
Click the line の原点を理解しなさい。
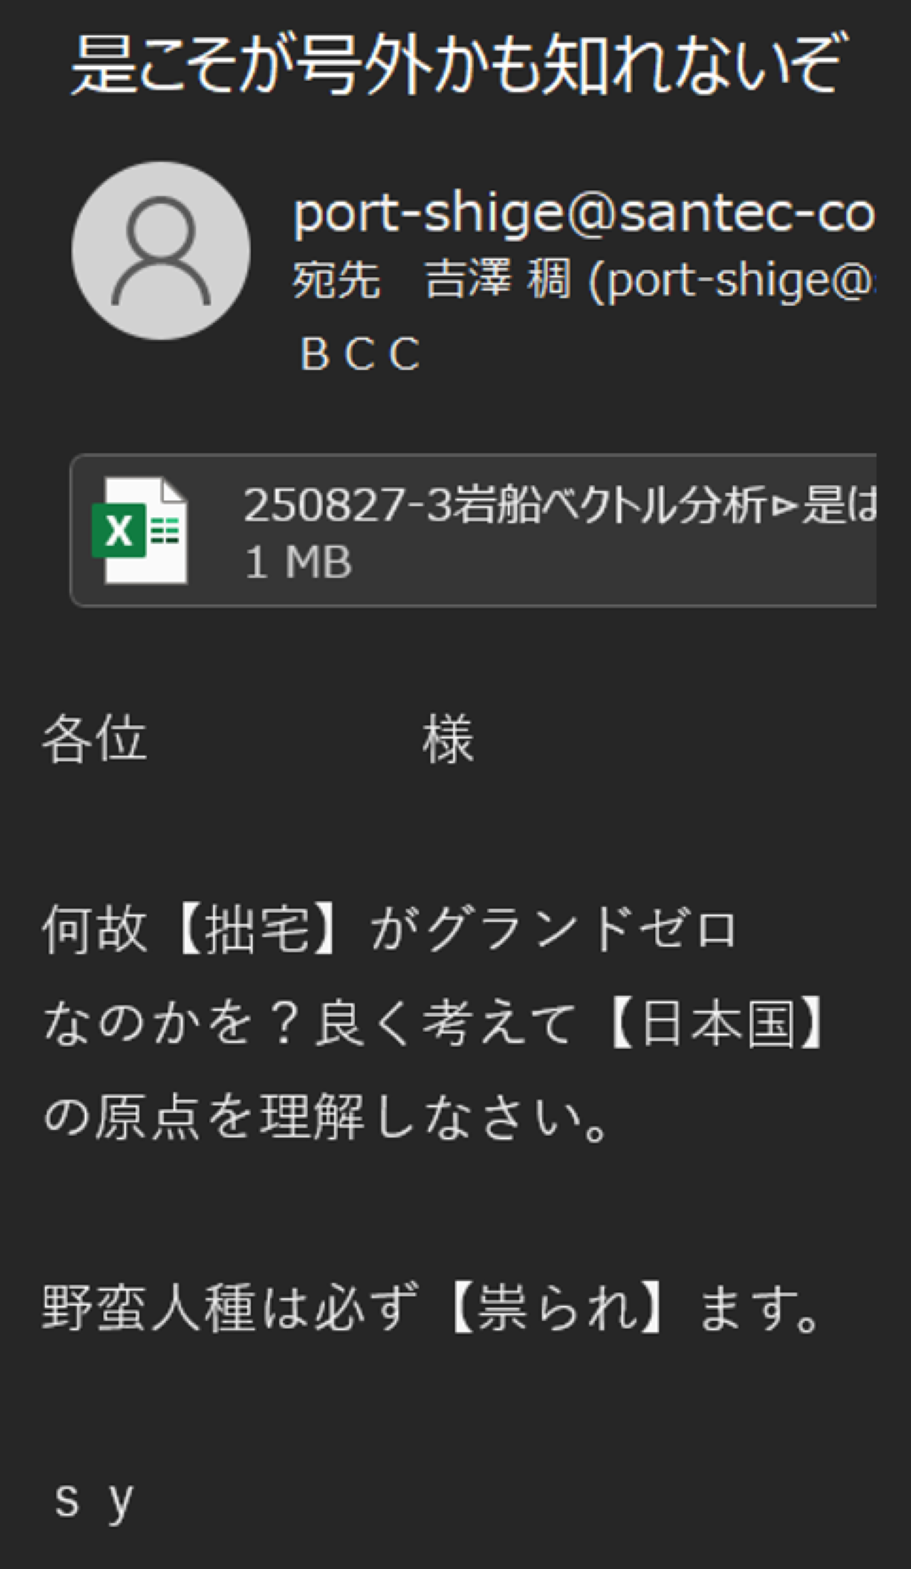[327, 1117]
